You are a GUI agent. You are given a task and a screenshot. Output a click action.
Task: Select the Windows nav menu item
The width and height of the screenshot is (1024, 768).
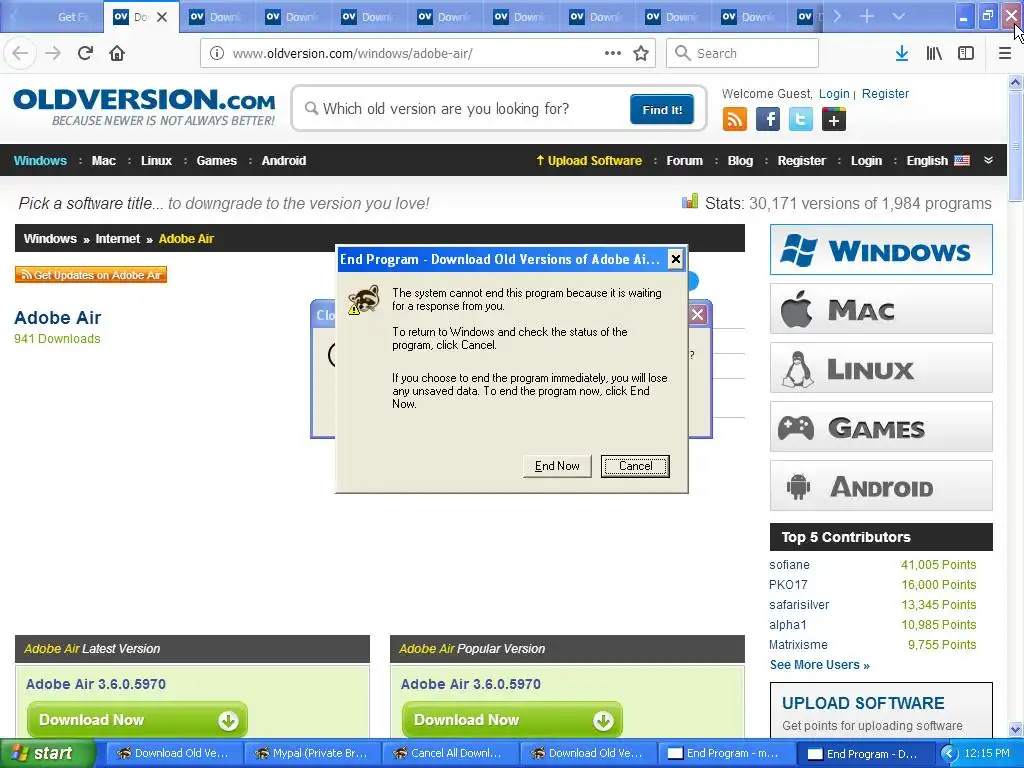click(40, 161)
